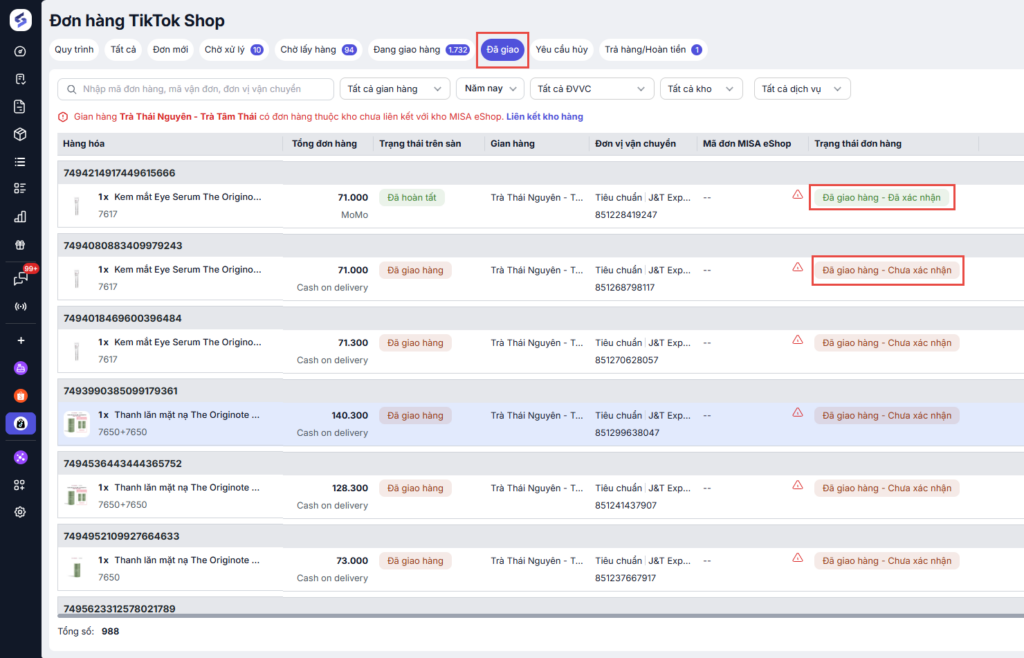Click total amount 73.000
The height and width of the screenshot is (658, 1024).
tap(352, 561)
